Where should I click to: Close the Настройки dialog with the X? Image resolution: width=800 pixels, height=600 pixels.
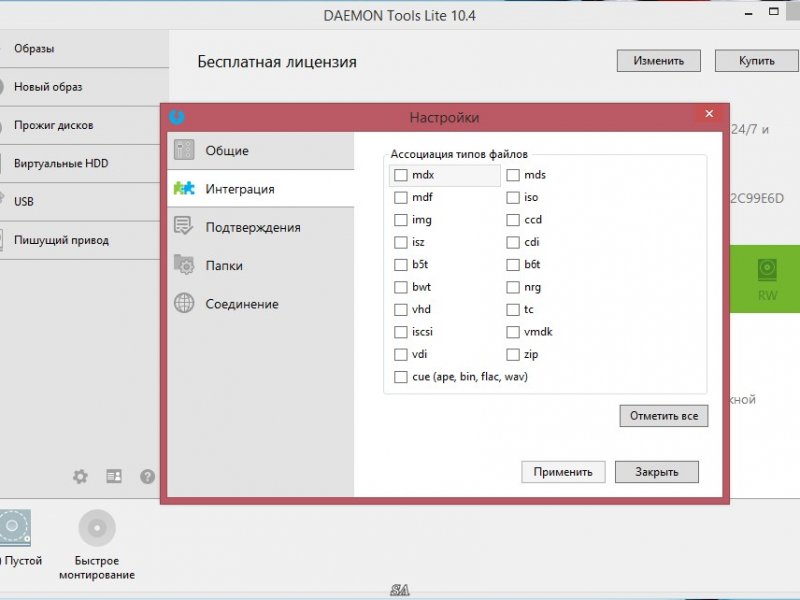click(709, 114)
